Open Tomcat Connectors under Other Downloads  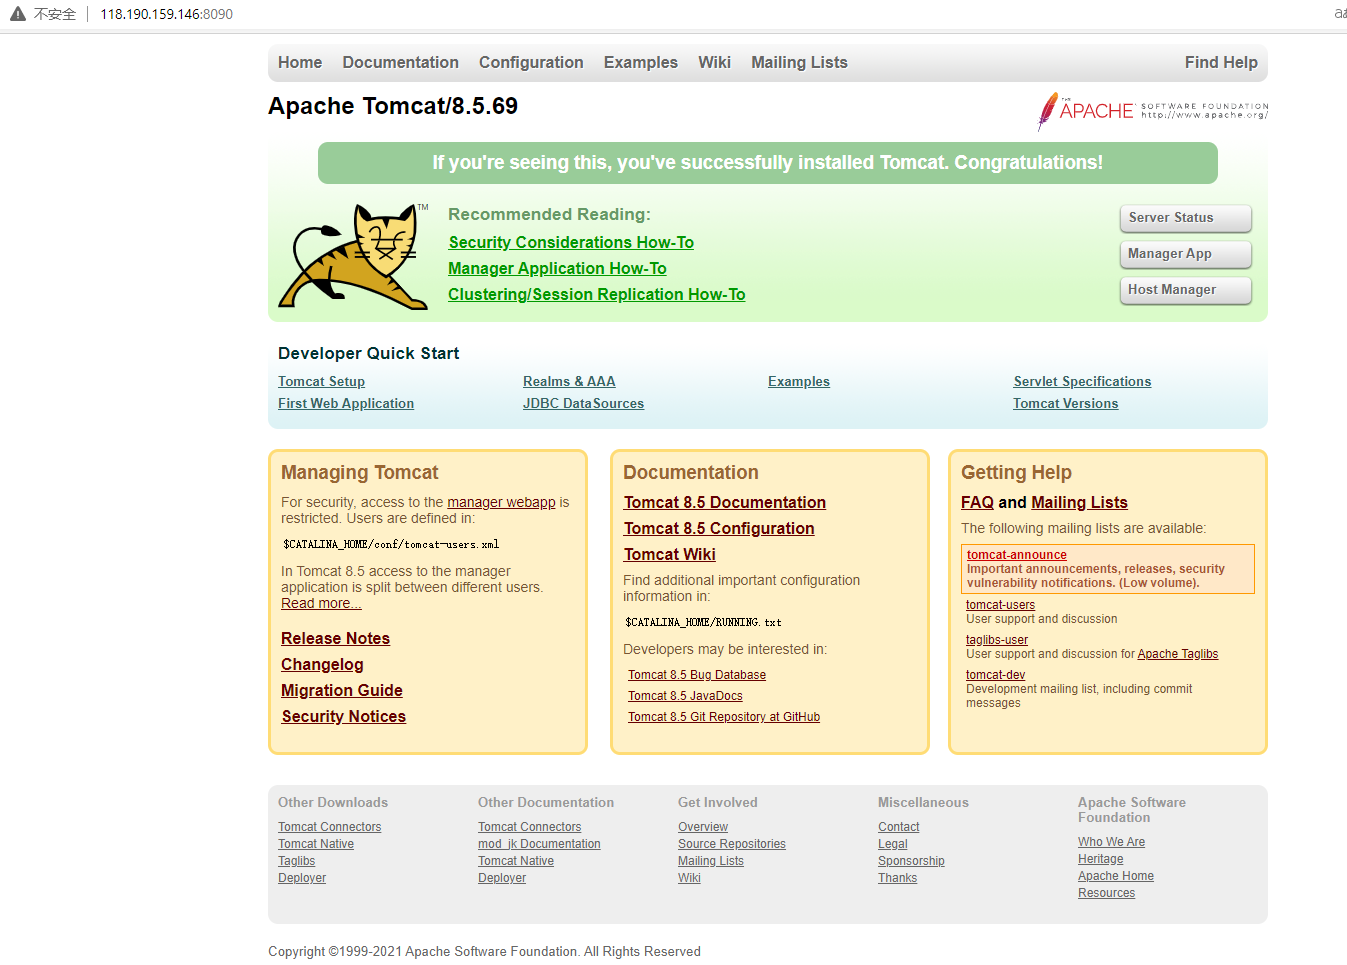(329, 827)
